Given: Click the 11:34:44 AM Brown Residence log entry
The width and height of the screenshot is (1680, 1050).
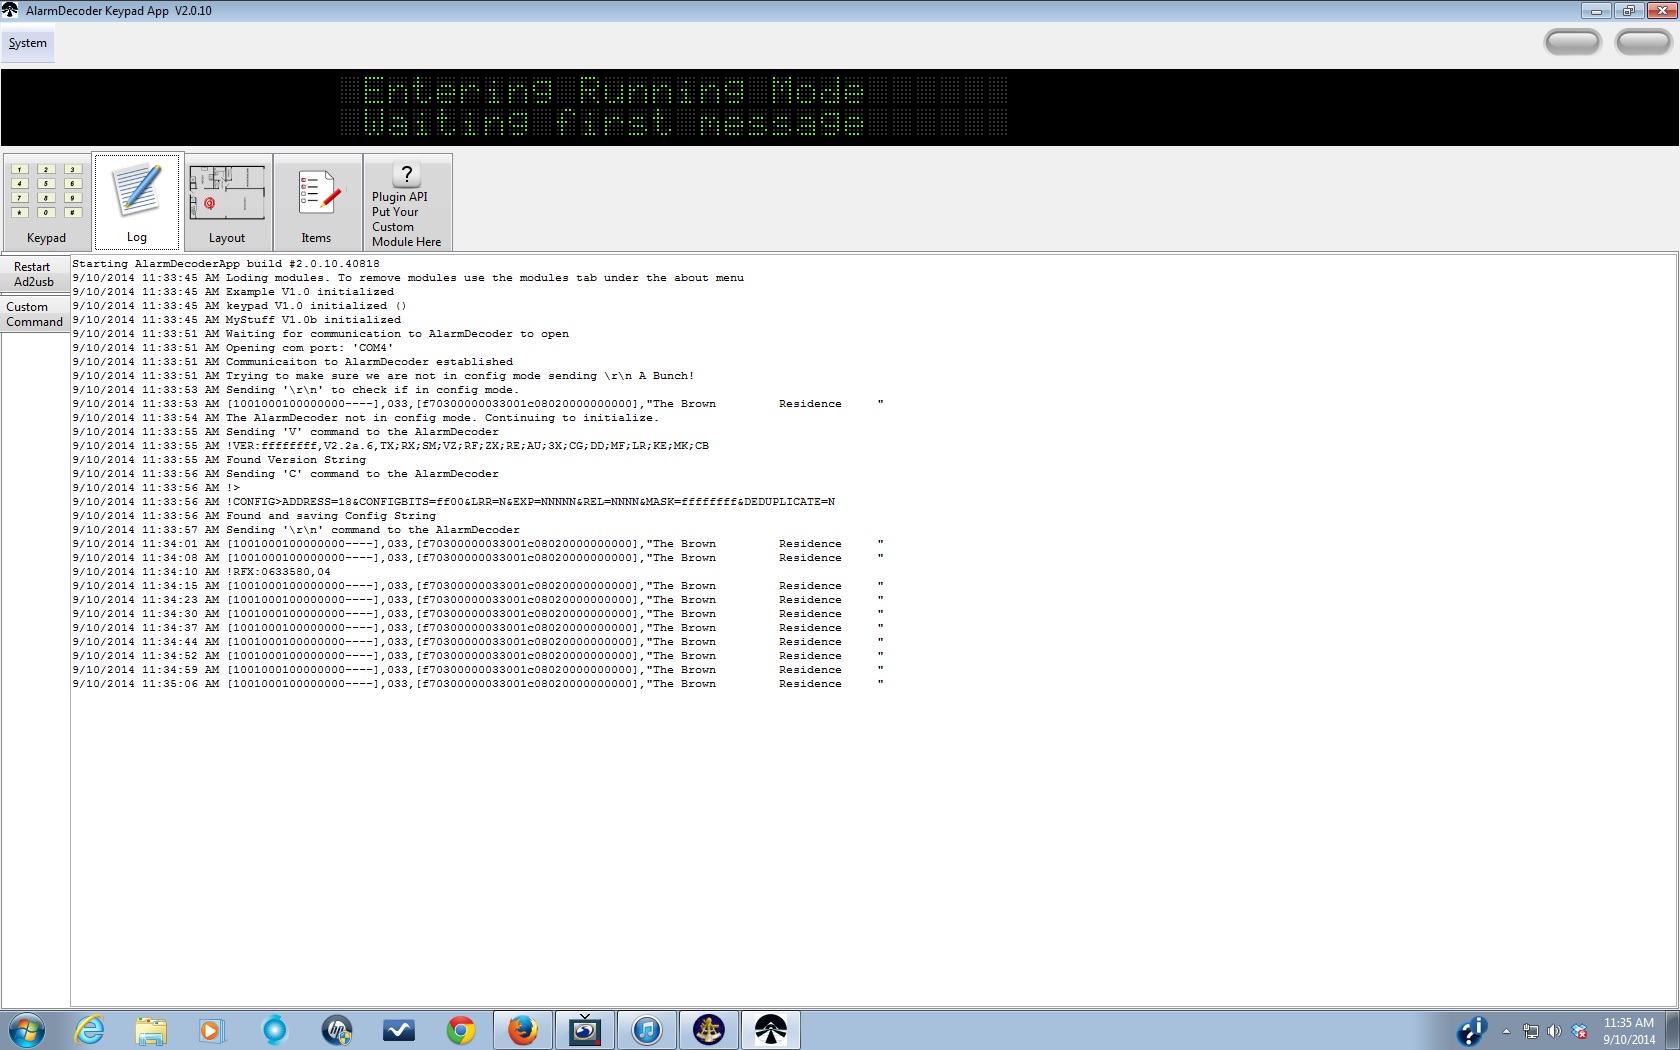Looking at the screenshot, I should pos(478,642).
